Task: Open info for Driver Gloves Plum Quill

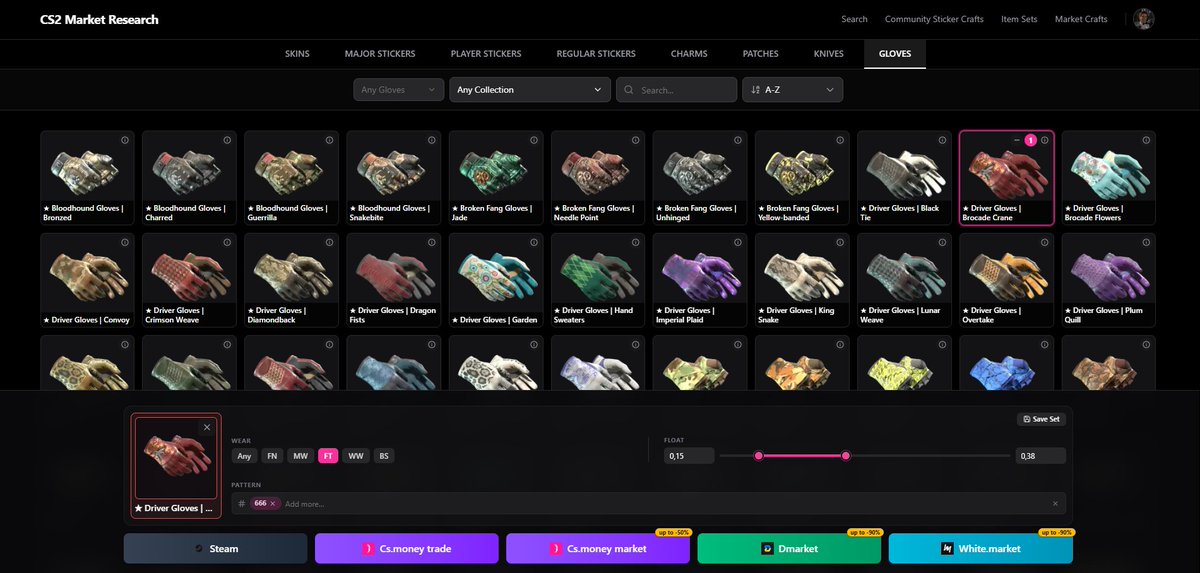Action: pyautogui.click(x=1145, y=242)
